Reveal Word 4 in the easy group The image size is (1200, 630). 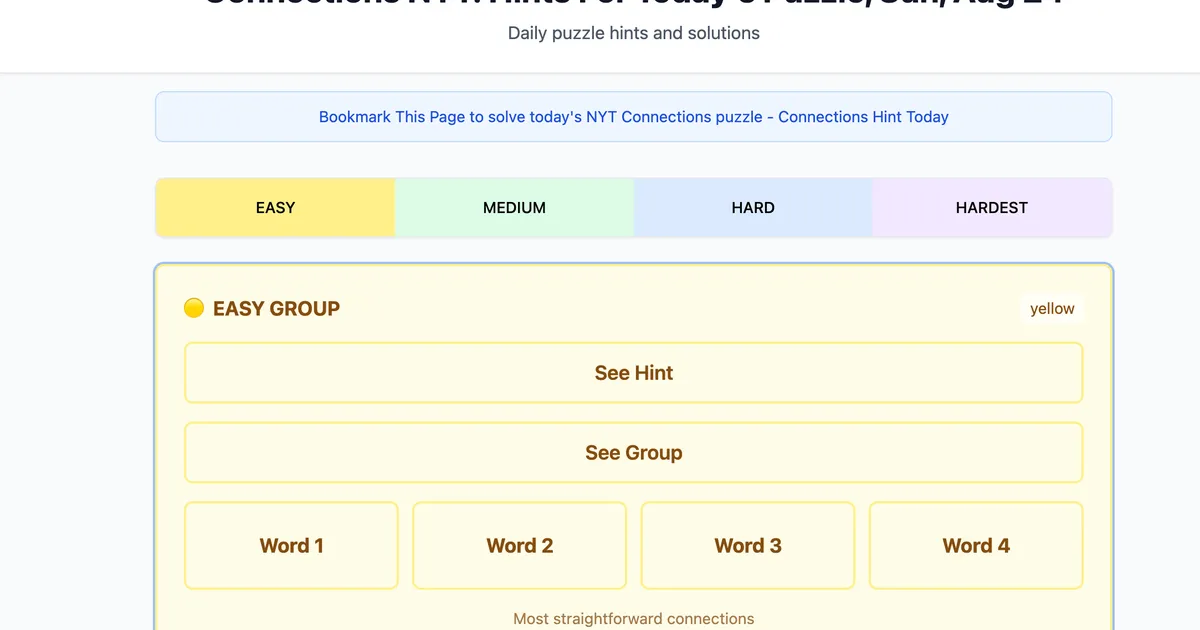975,545
